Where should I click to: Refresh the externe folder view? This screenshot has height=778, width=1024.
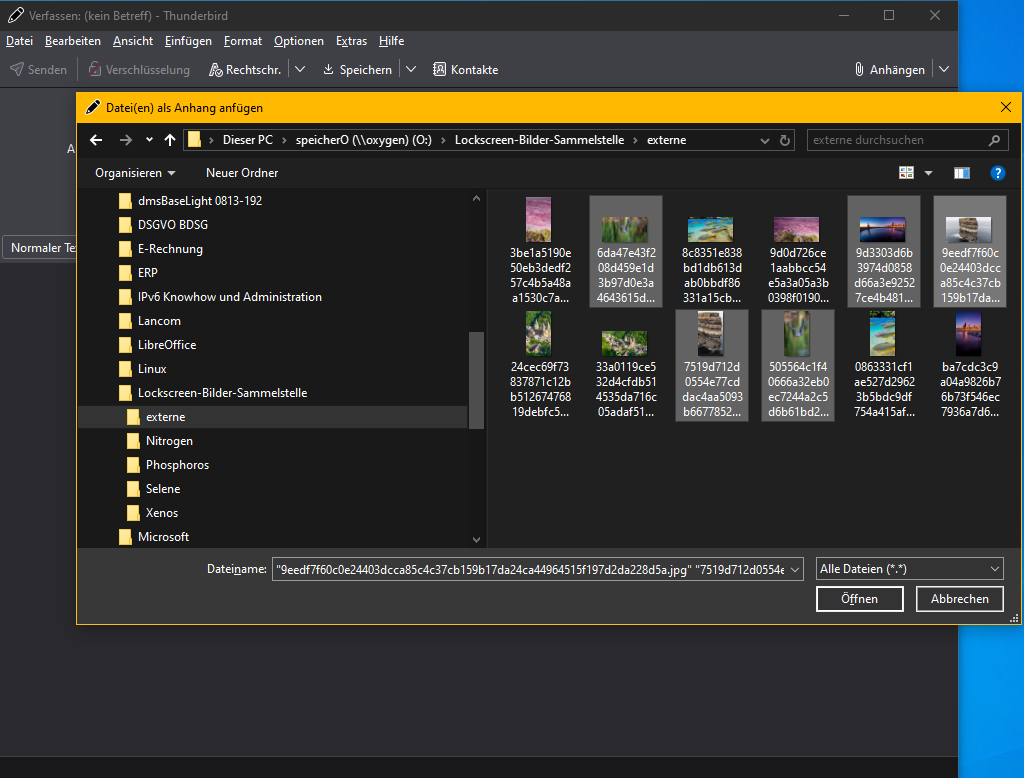coord(784,140)
